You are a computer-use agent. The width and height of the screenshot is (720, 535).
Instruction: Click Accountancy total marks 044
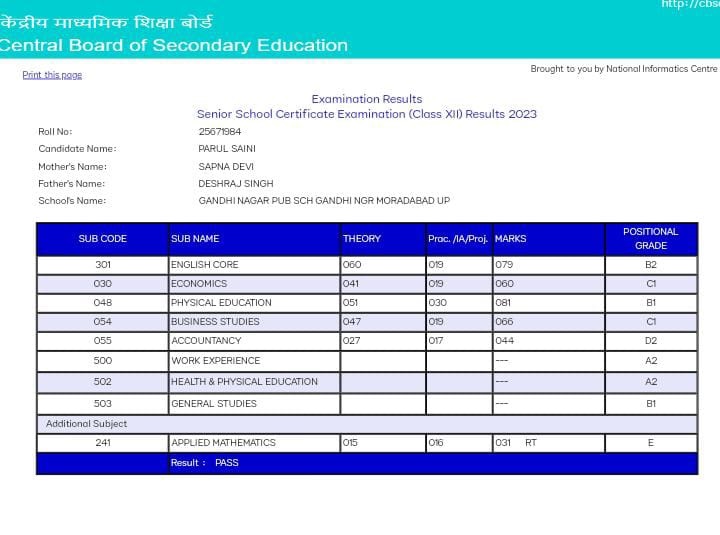(x=504, y=340)
